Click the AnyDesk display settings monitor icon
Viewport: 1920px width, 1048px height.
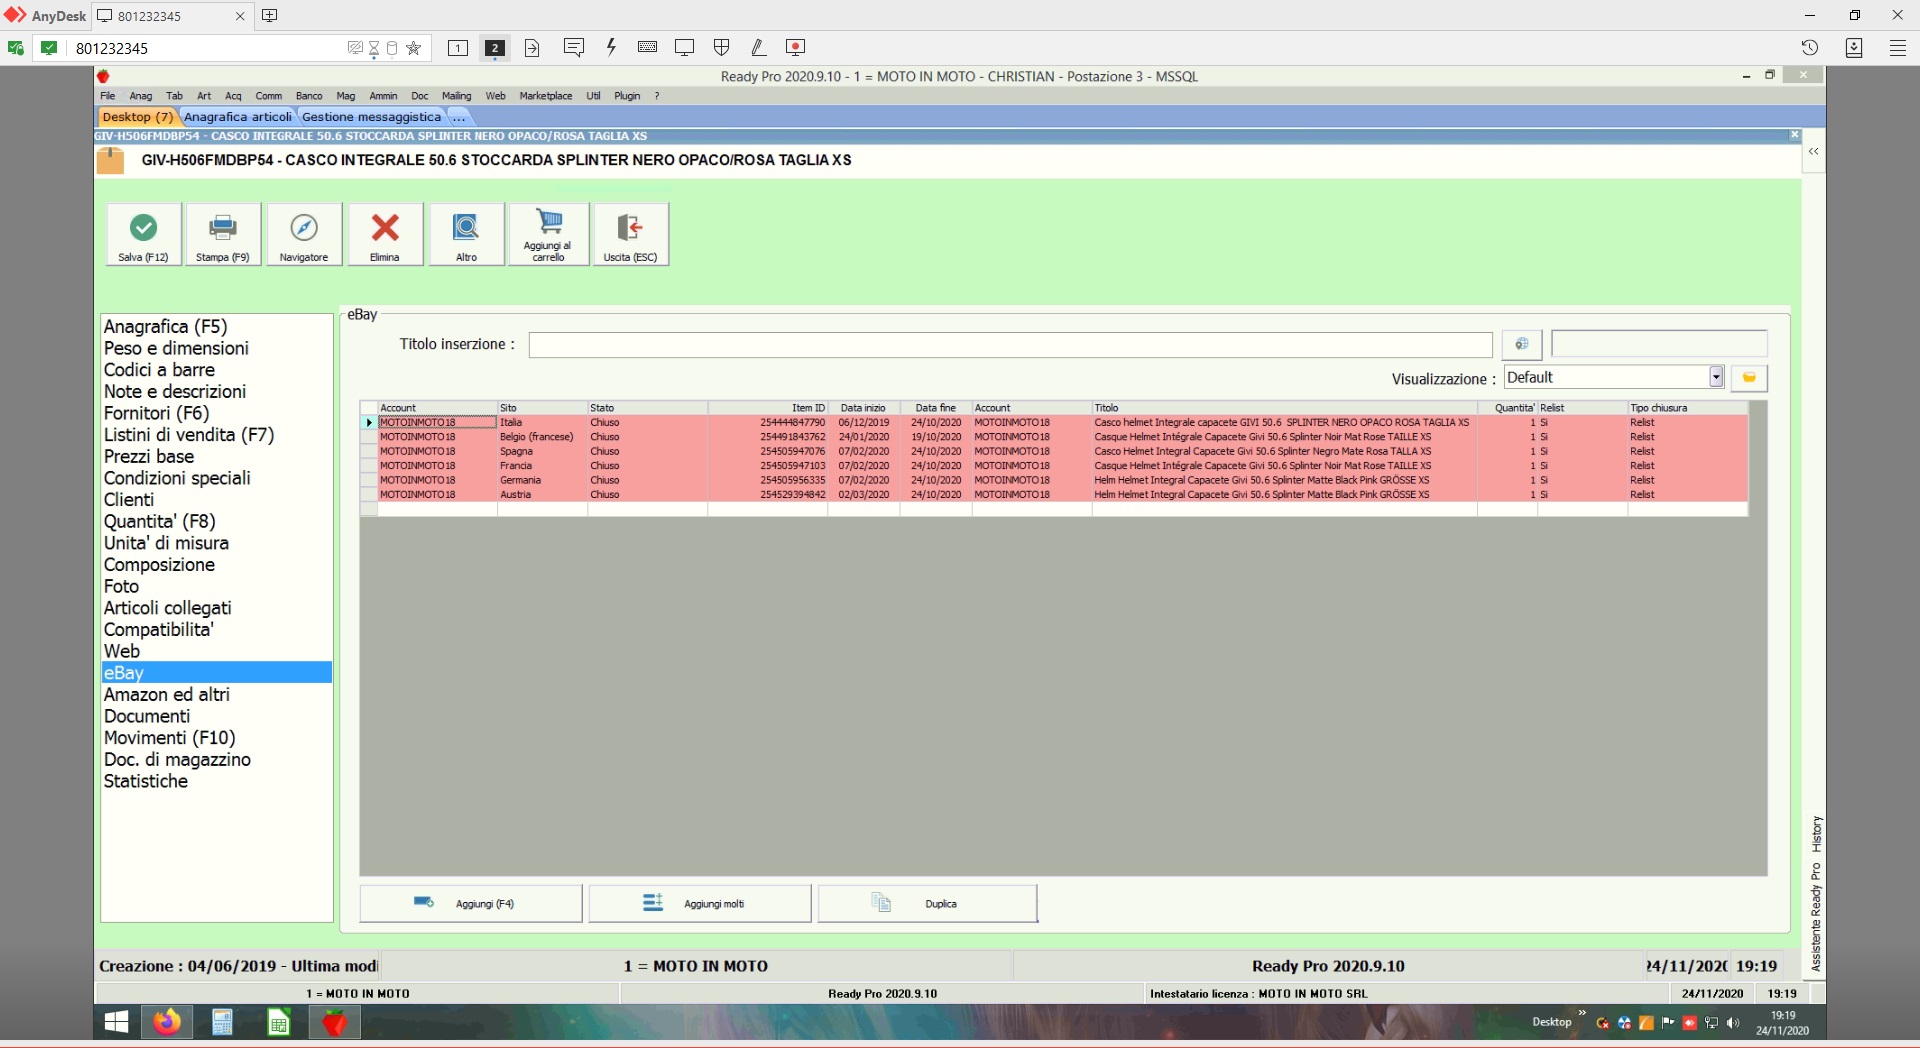point(684,47)
